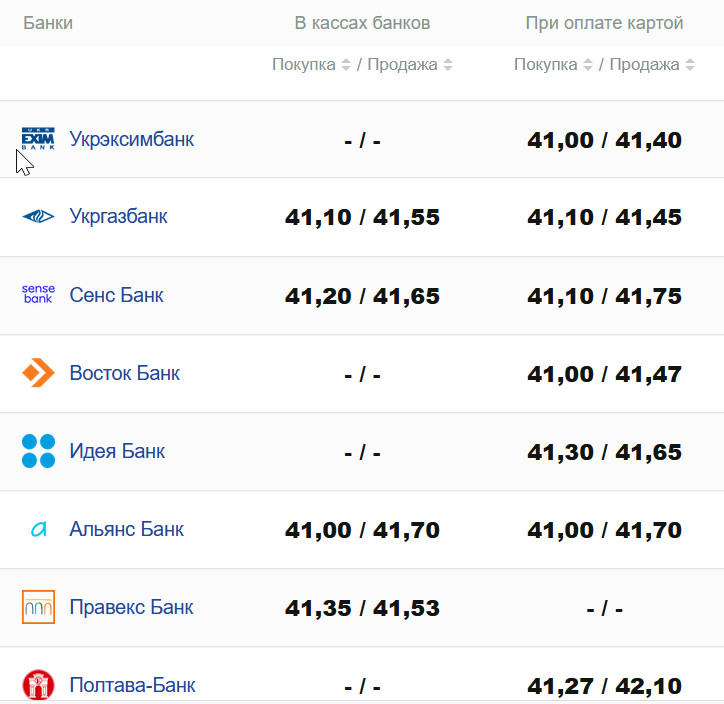This screenshot has width=724, height=704.
Task: Click the Sense Bank logo icon
Action: 38,294
